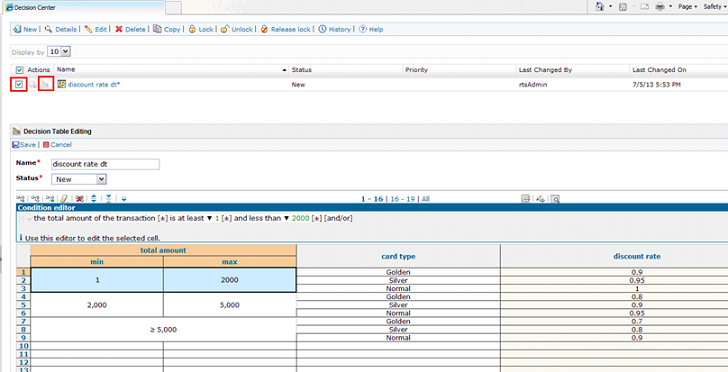
Task: Select the total amount max cell showing 2000
Action: pos(230,280)
